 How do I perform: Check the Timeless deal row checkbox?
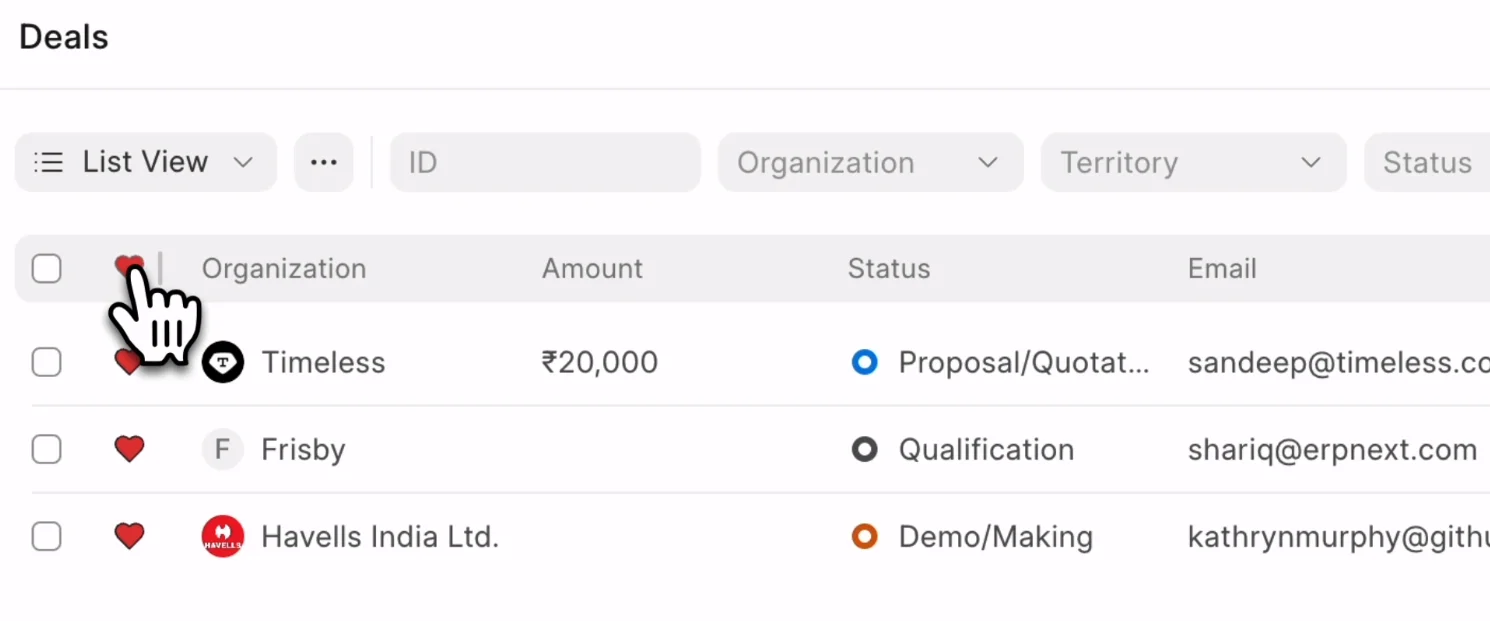[47, 362]
